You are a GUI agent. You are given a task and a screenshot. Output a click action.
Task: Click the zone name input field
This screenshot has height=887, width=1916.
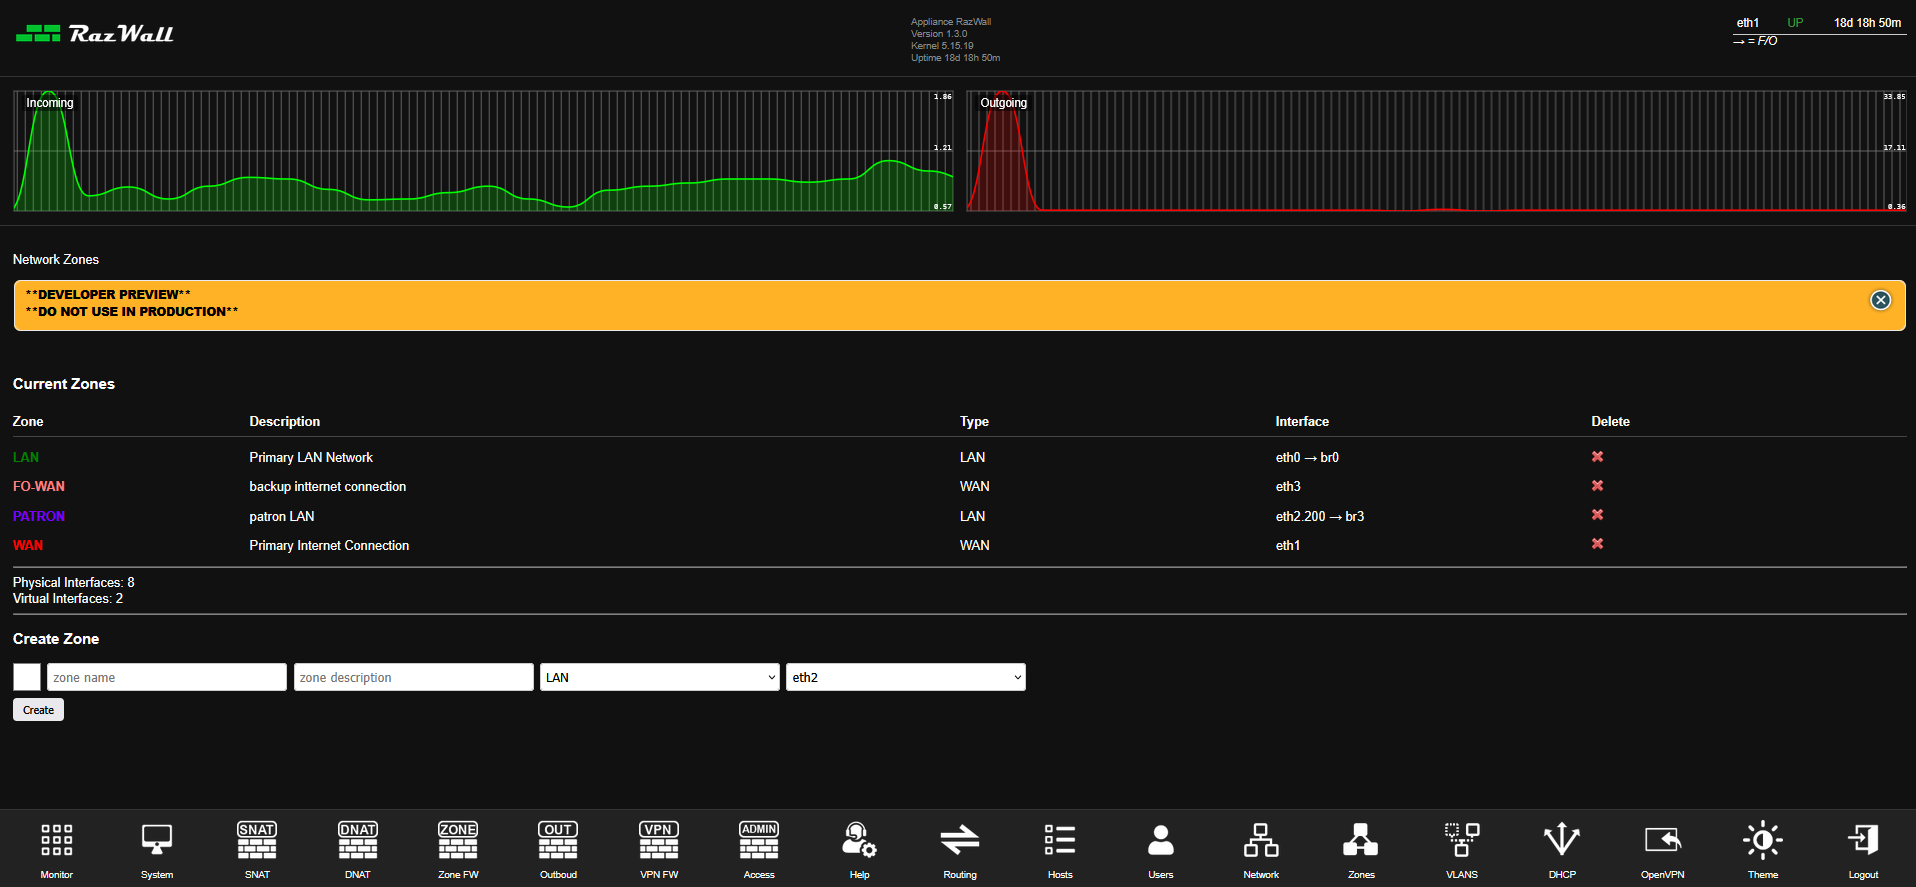167,677
